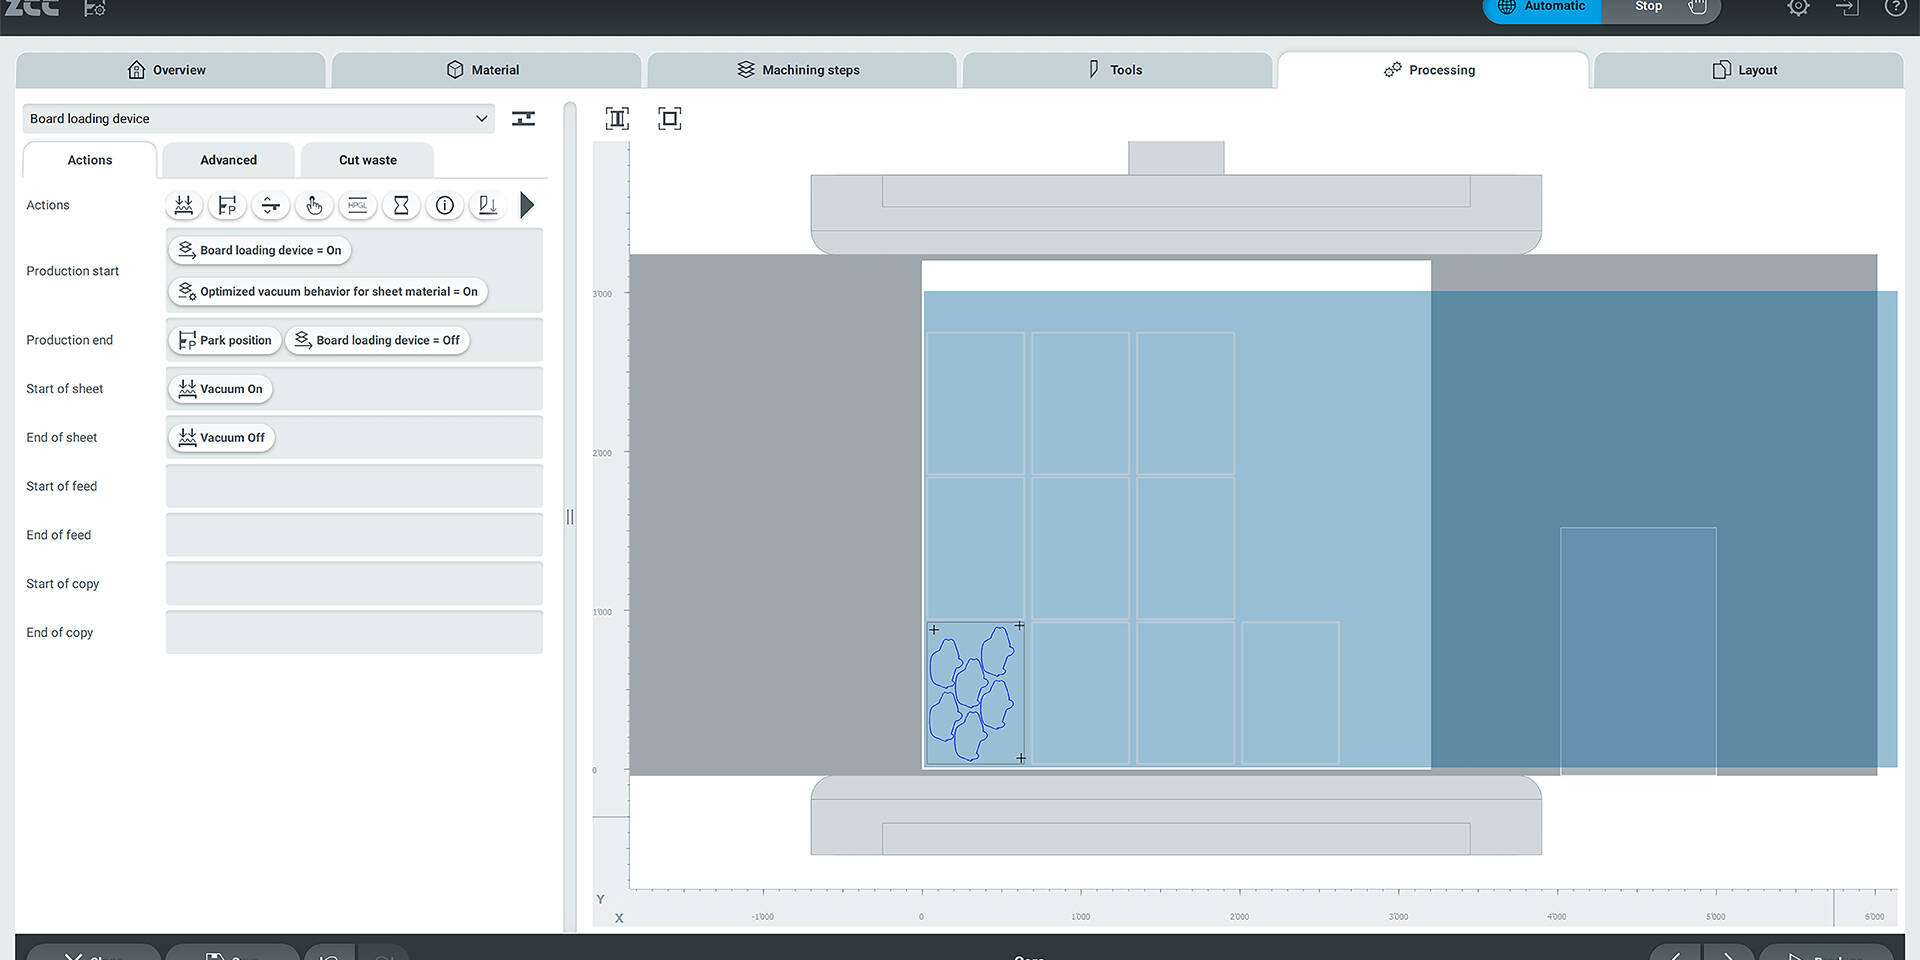Add the Vacuum action from Actions row

tap(184, 206)
